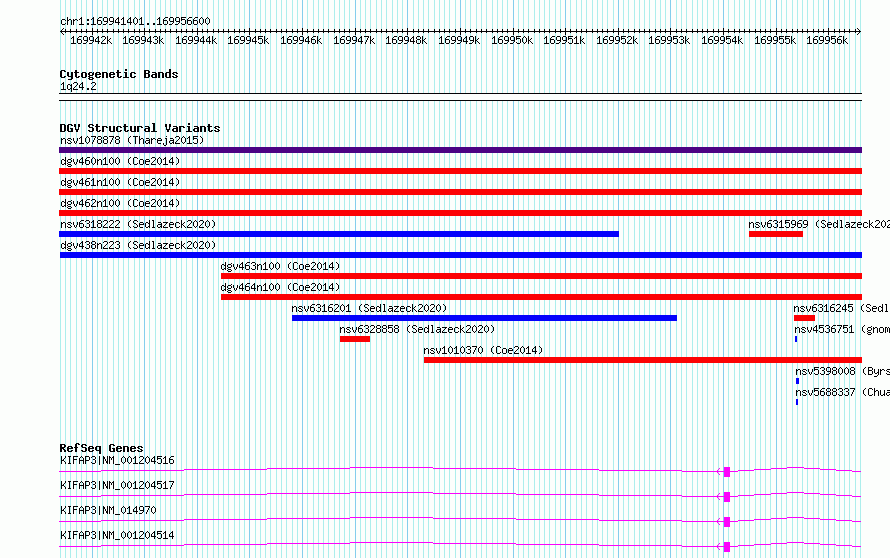Click the dgv463n100 (Coe2014) red bar

pyautogui.click(x=541, y=276)
